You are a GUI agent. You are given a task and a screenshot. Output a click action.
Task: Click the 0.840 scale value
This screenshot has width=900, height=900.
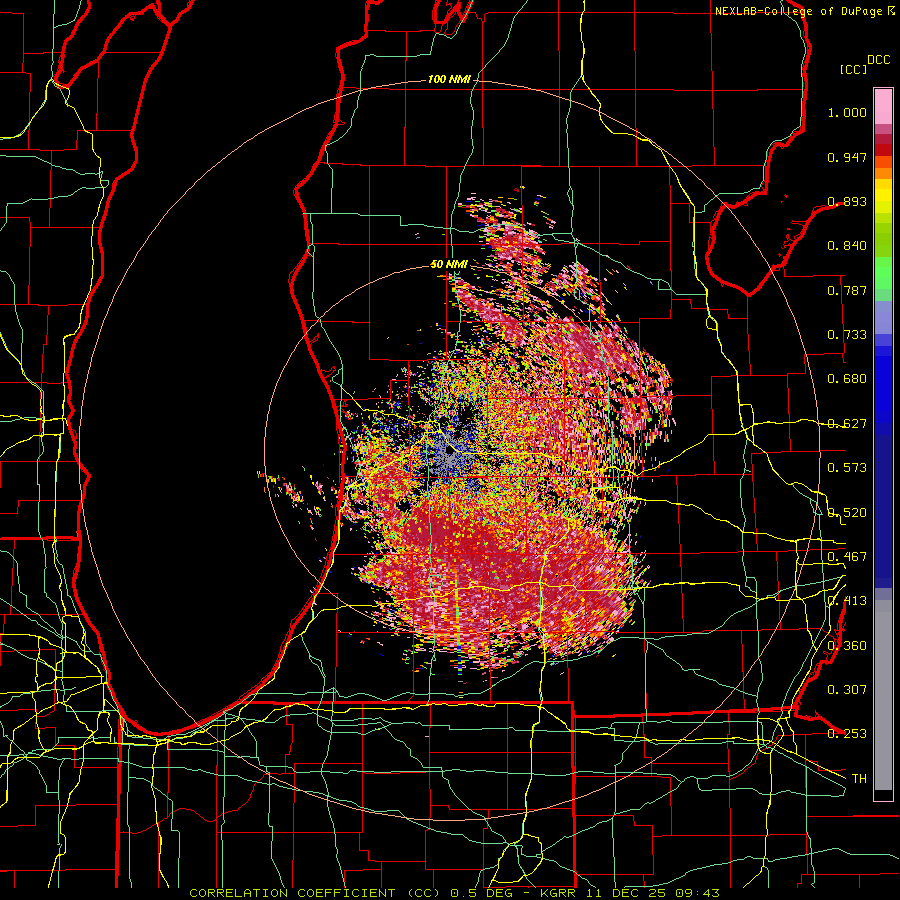pos(847,246)
